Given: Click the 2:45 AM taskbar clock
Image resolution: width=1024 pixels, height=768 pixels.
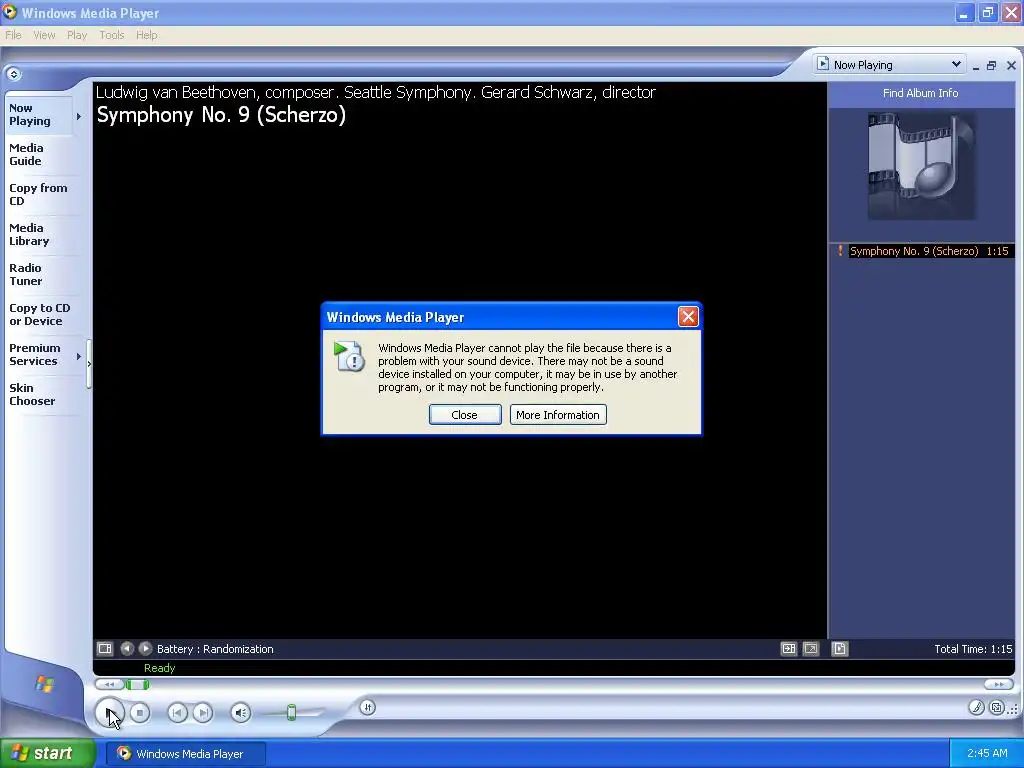Looking at the screenshot, I should (x=987, y=753).
